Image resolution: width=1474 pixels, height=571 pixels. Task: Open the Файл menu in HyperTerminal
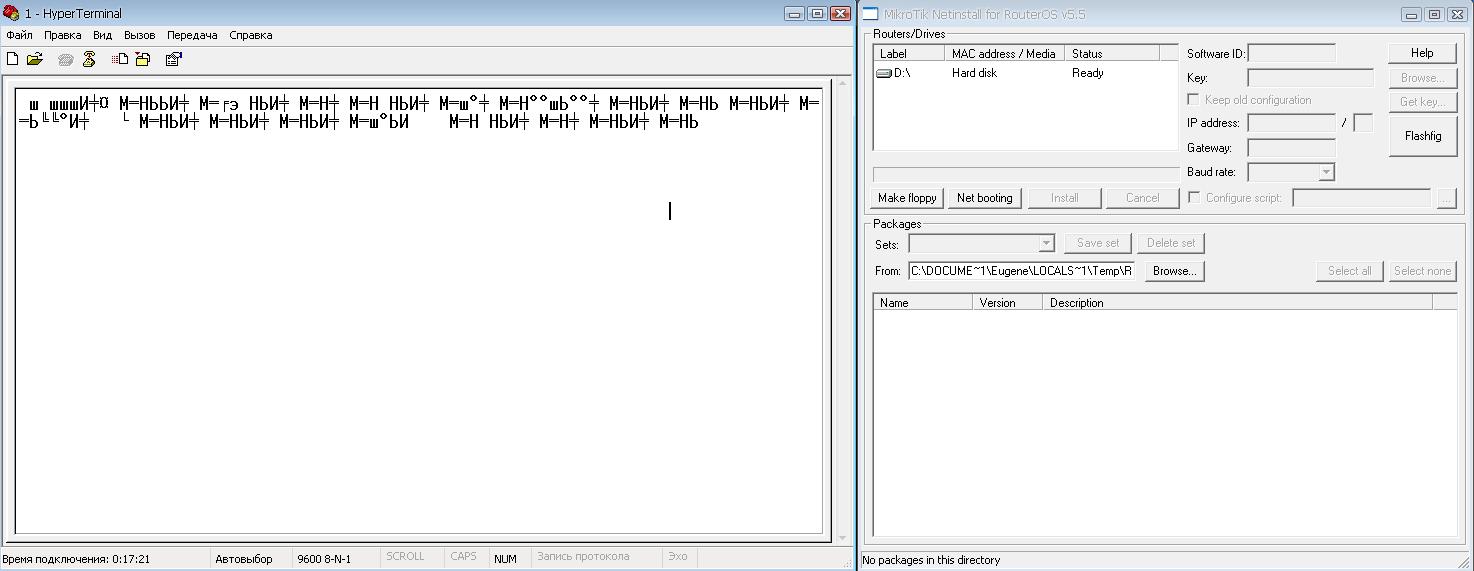click(x=19, y=35)
